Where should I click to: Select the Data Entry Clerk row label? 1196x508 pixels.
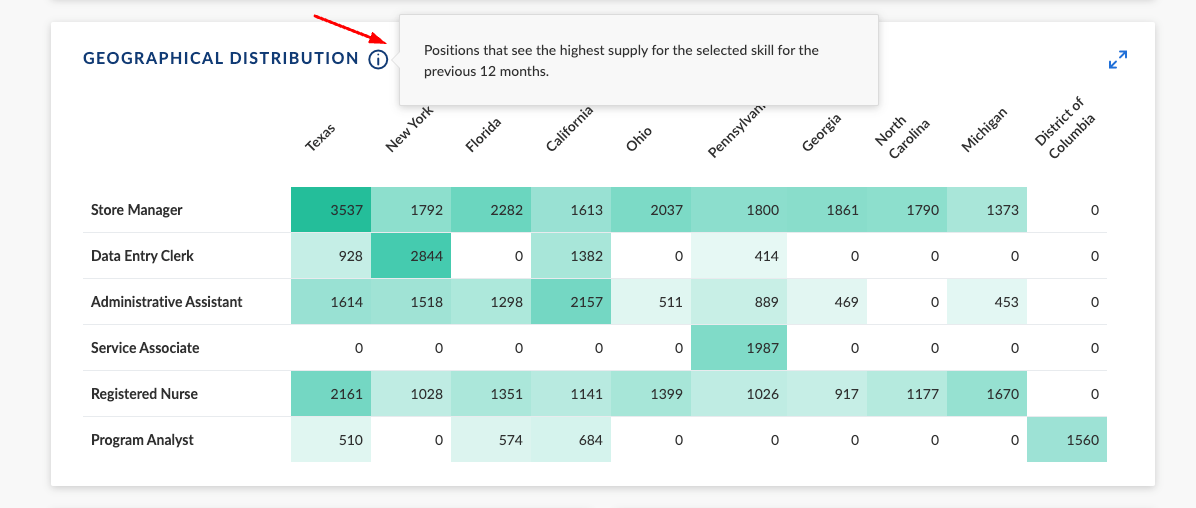[142, 256]
